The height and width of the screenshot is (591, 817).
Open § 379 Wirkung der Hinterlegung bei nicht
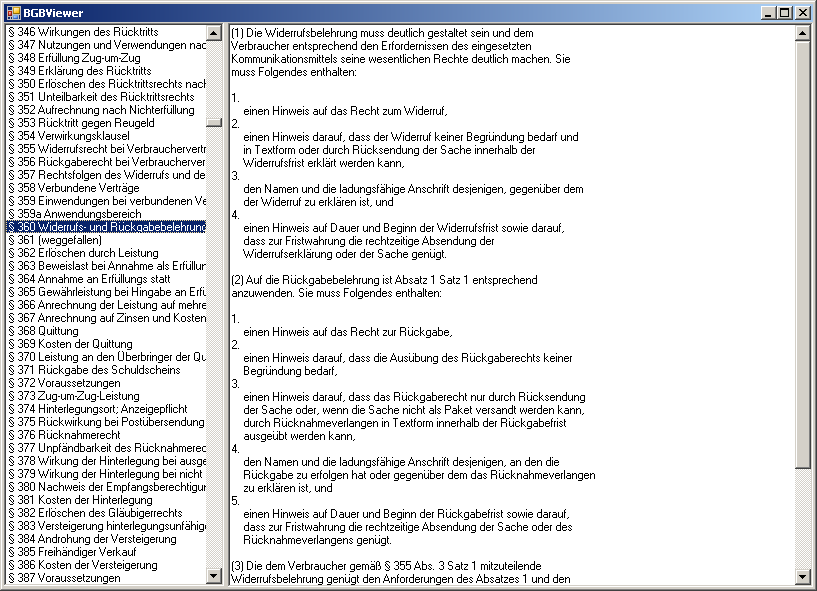(x=106, y=475)
